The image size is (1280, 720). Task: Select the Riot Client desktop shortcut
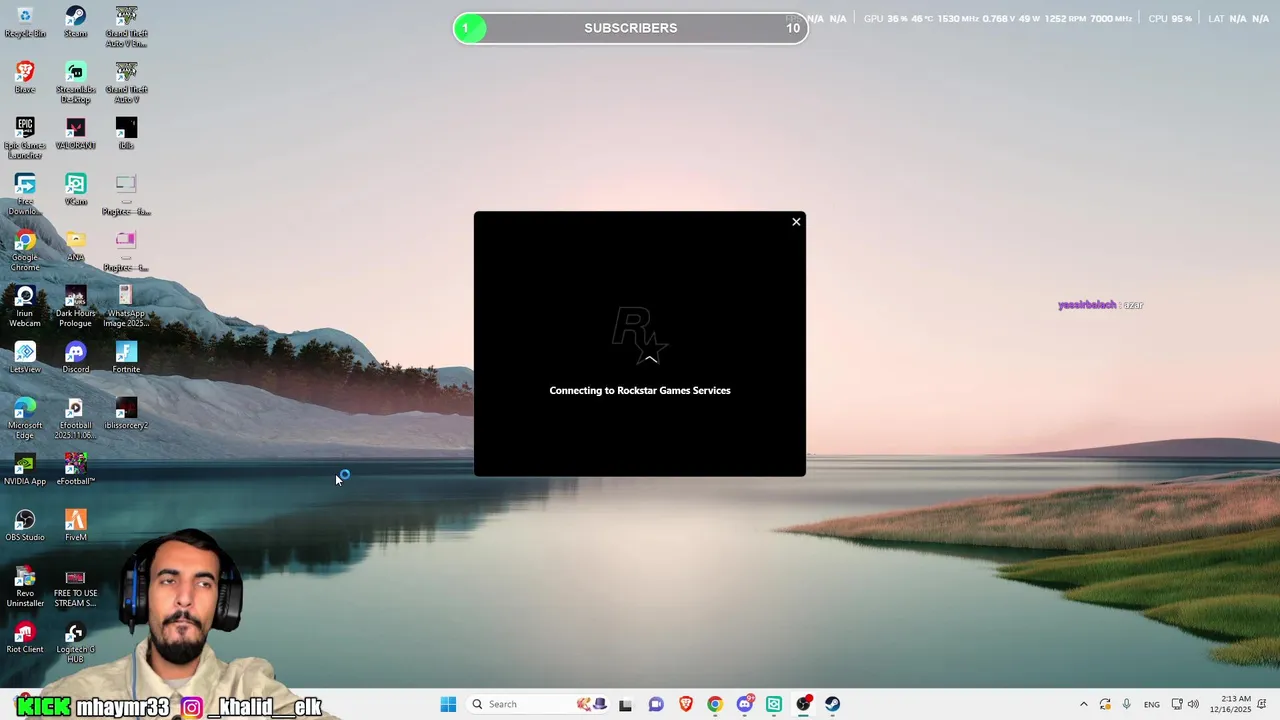[x=25, y=639]
